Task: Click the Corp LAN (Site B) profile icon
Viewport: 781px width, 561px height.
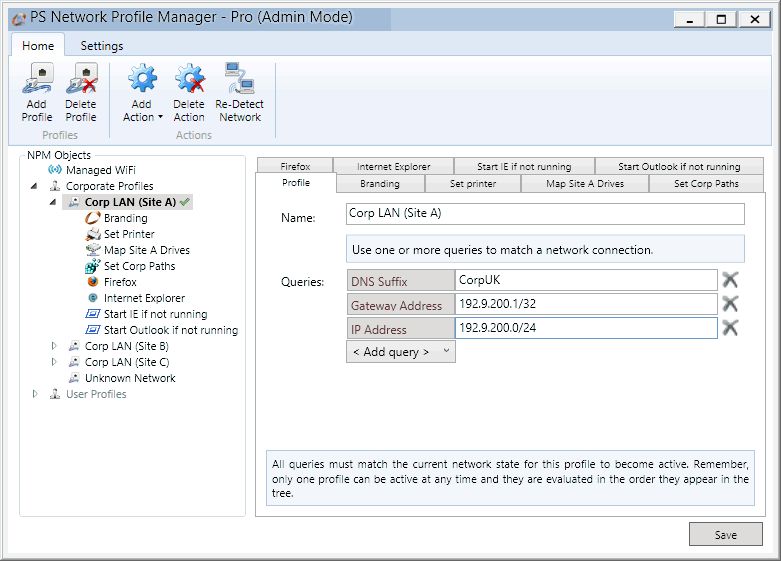Action: (x=74, y=346)
